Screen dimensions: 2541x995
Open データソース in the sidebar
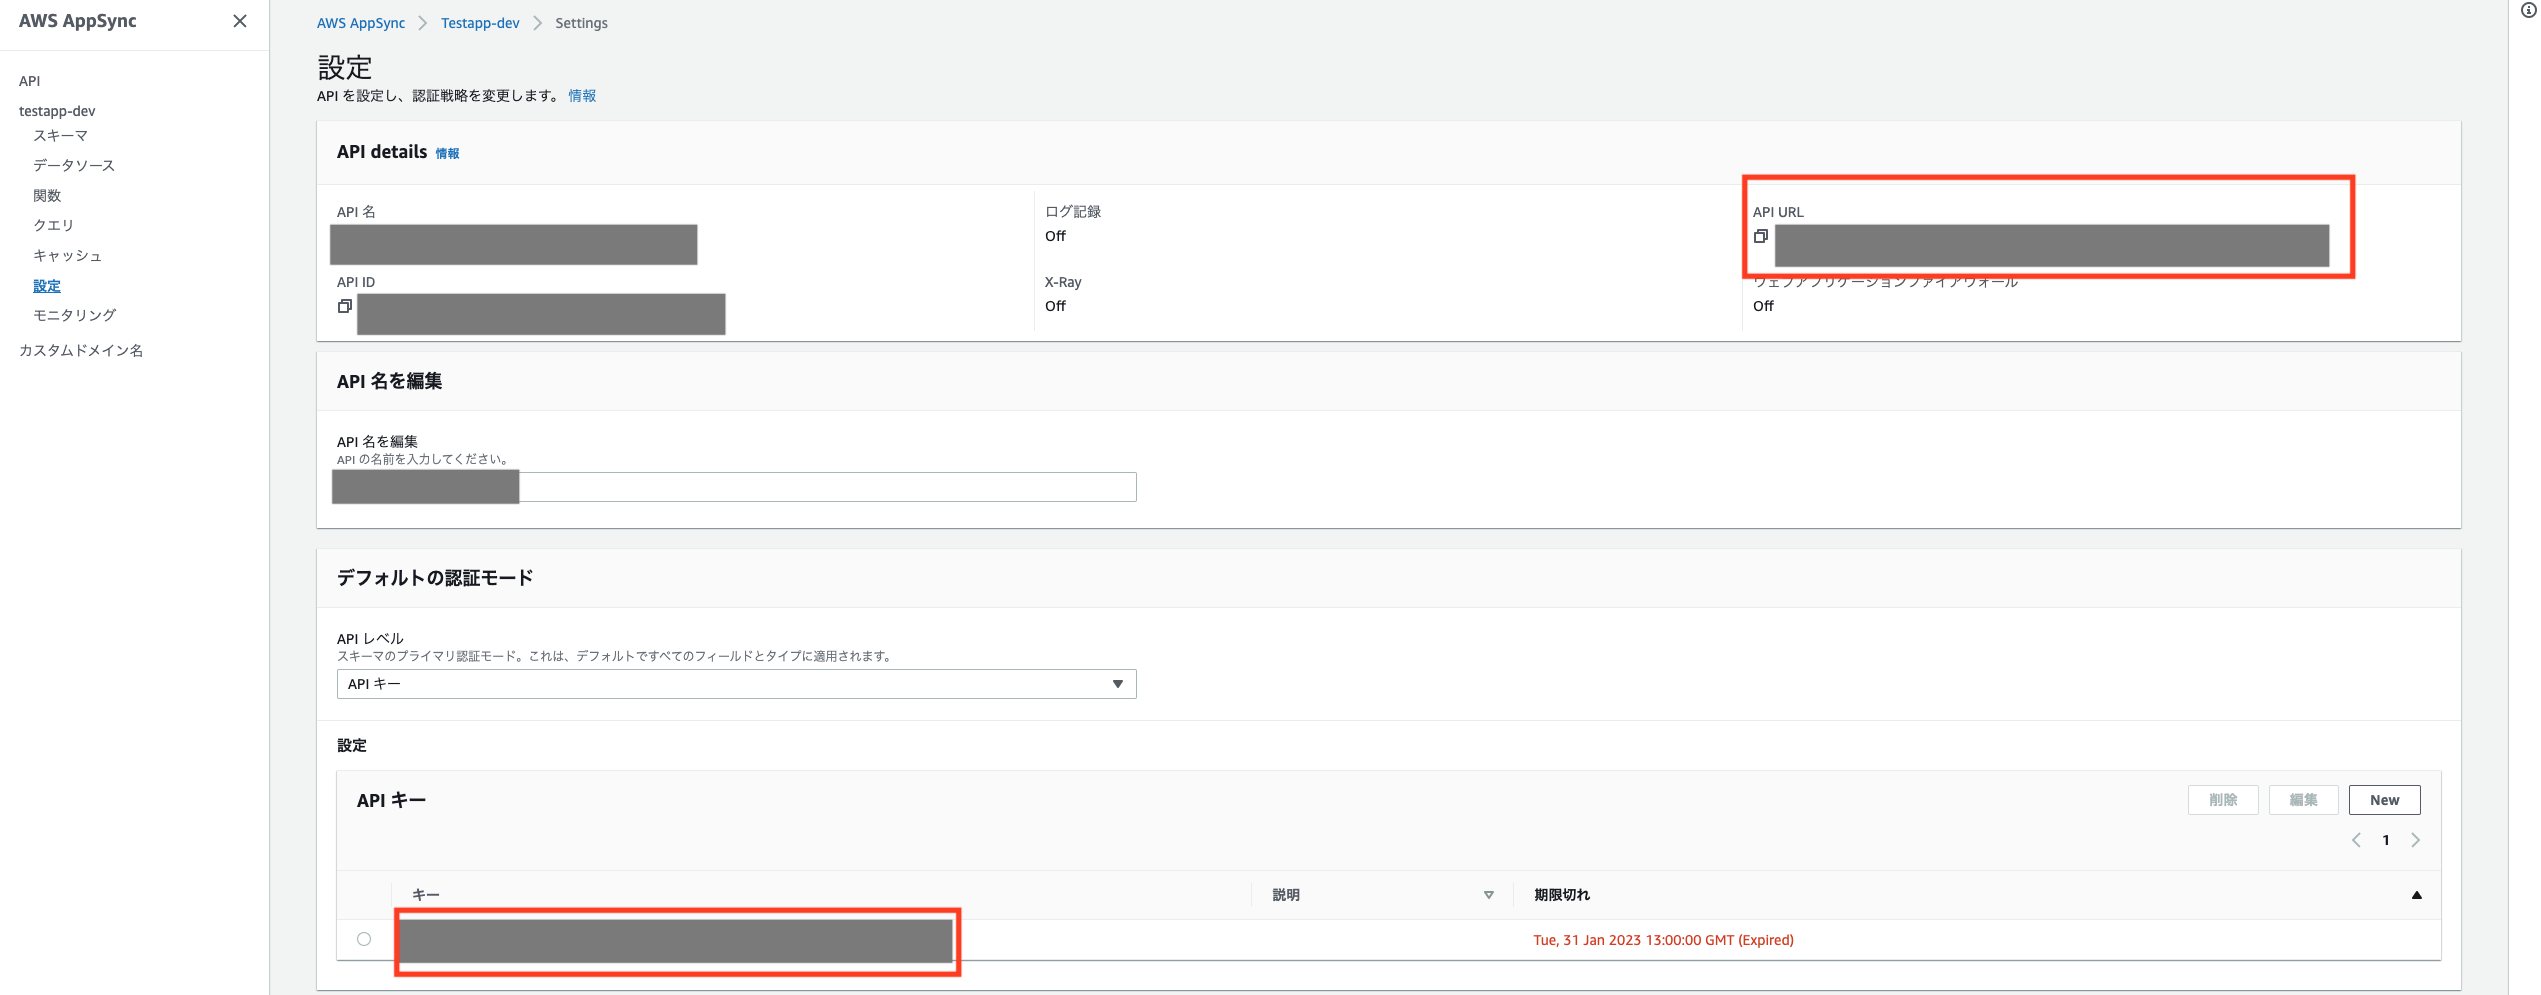74,165
